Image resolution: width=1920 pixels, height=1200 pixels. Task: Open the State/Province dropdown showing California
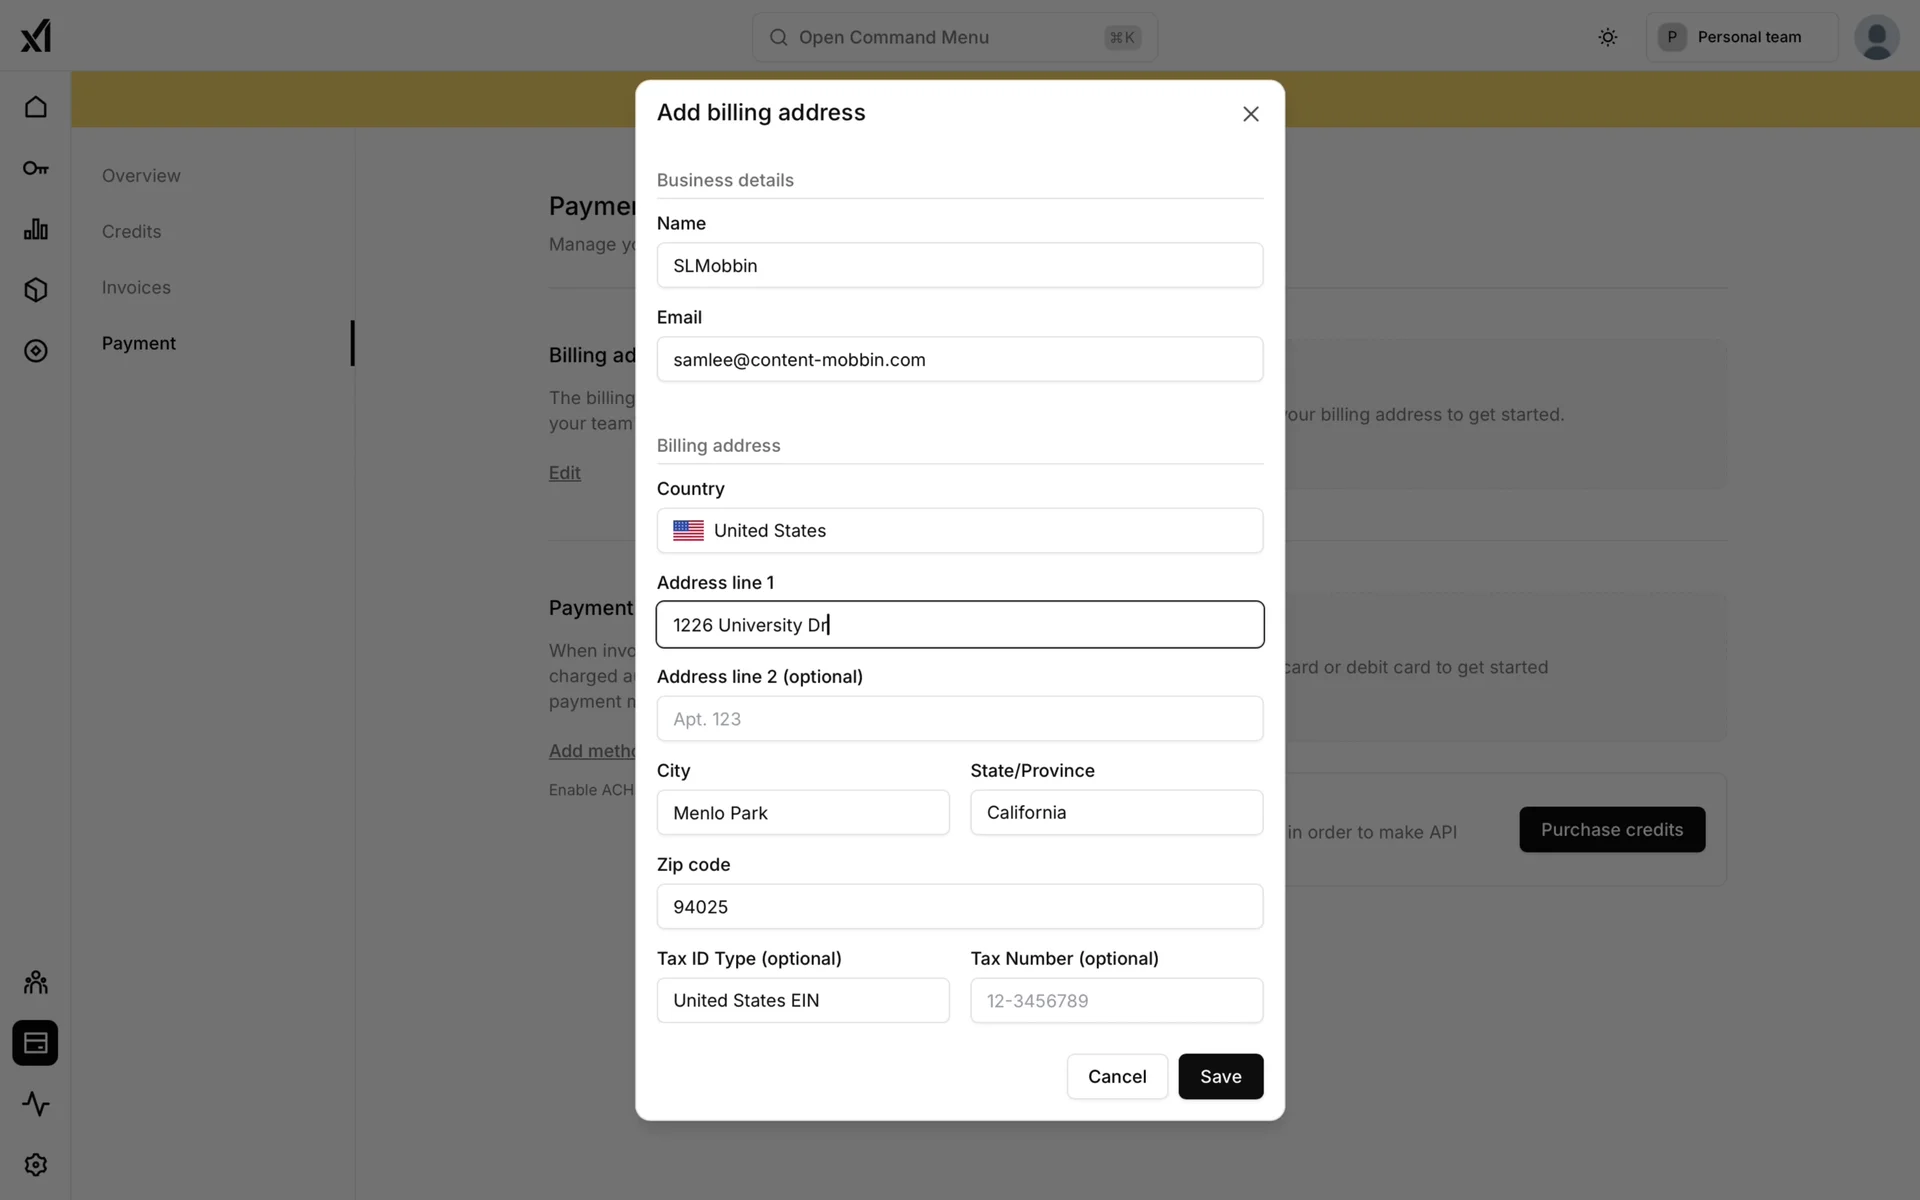tap(1116, 813)
